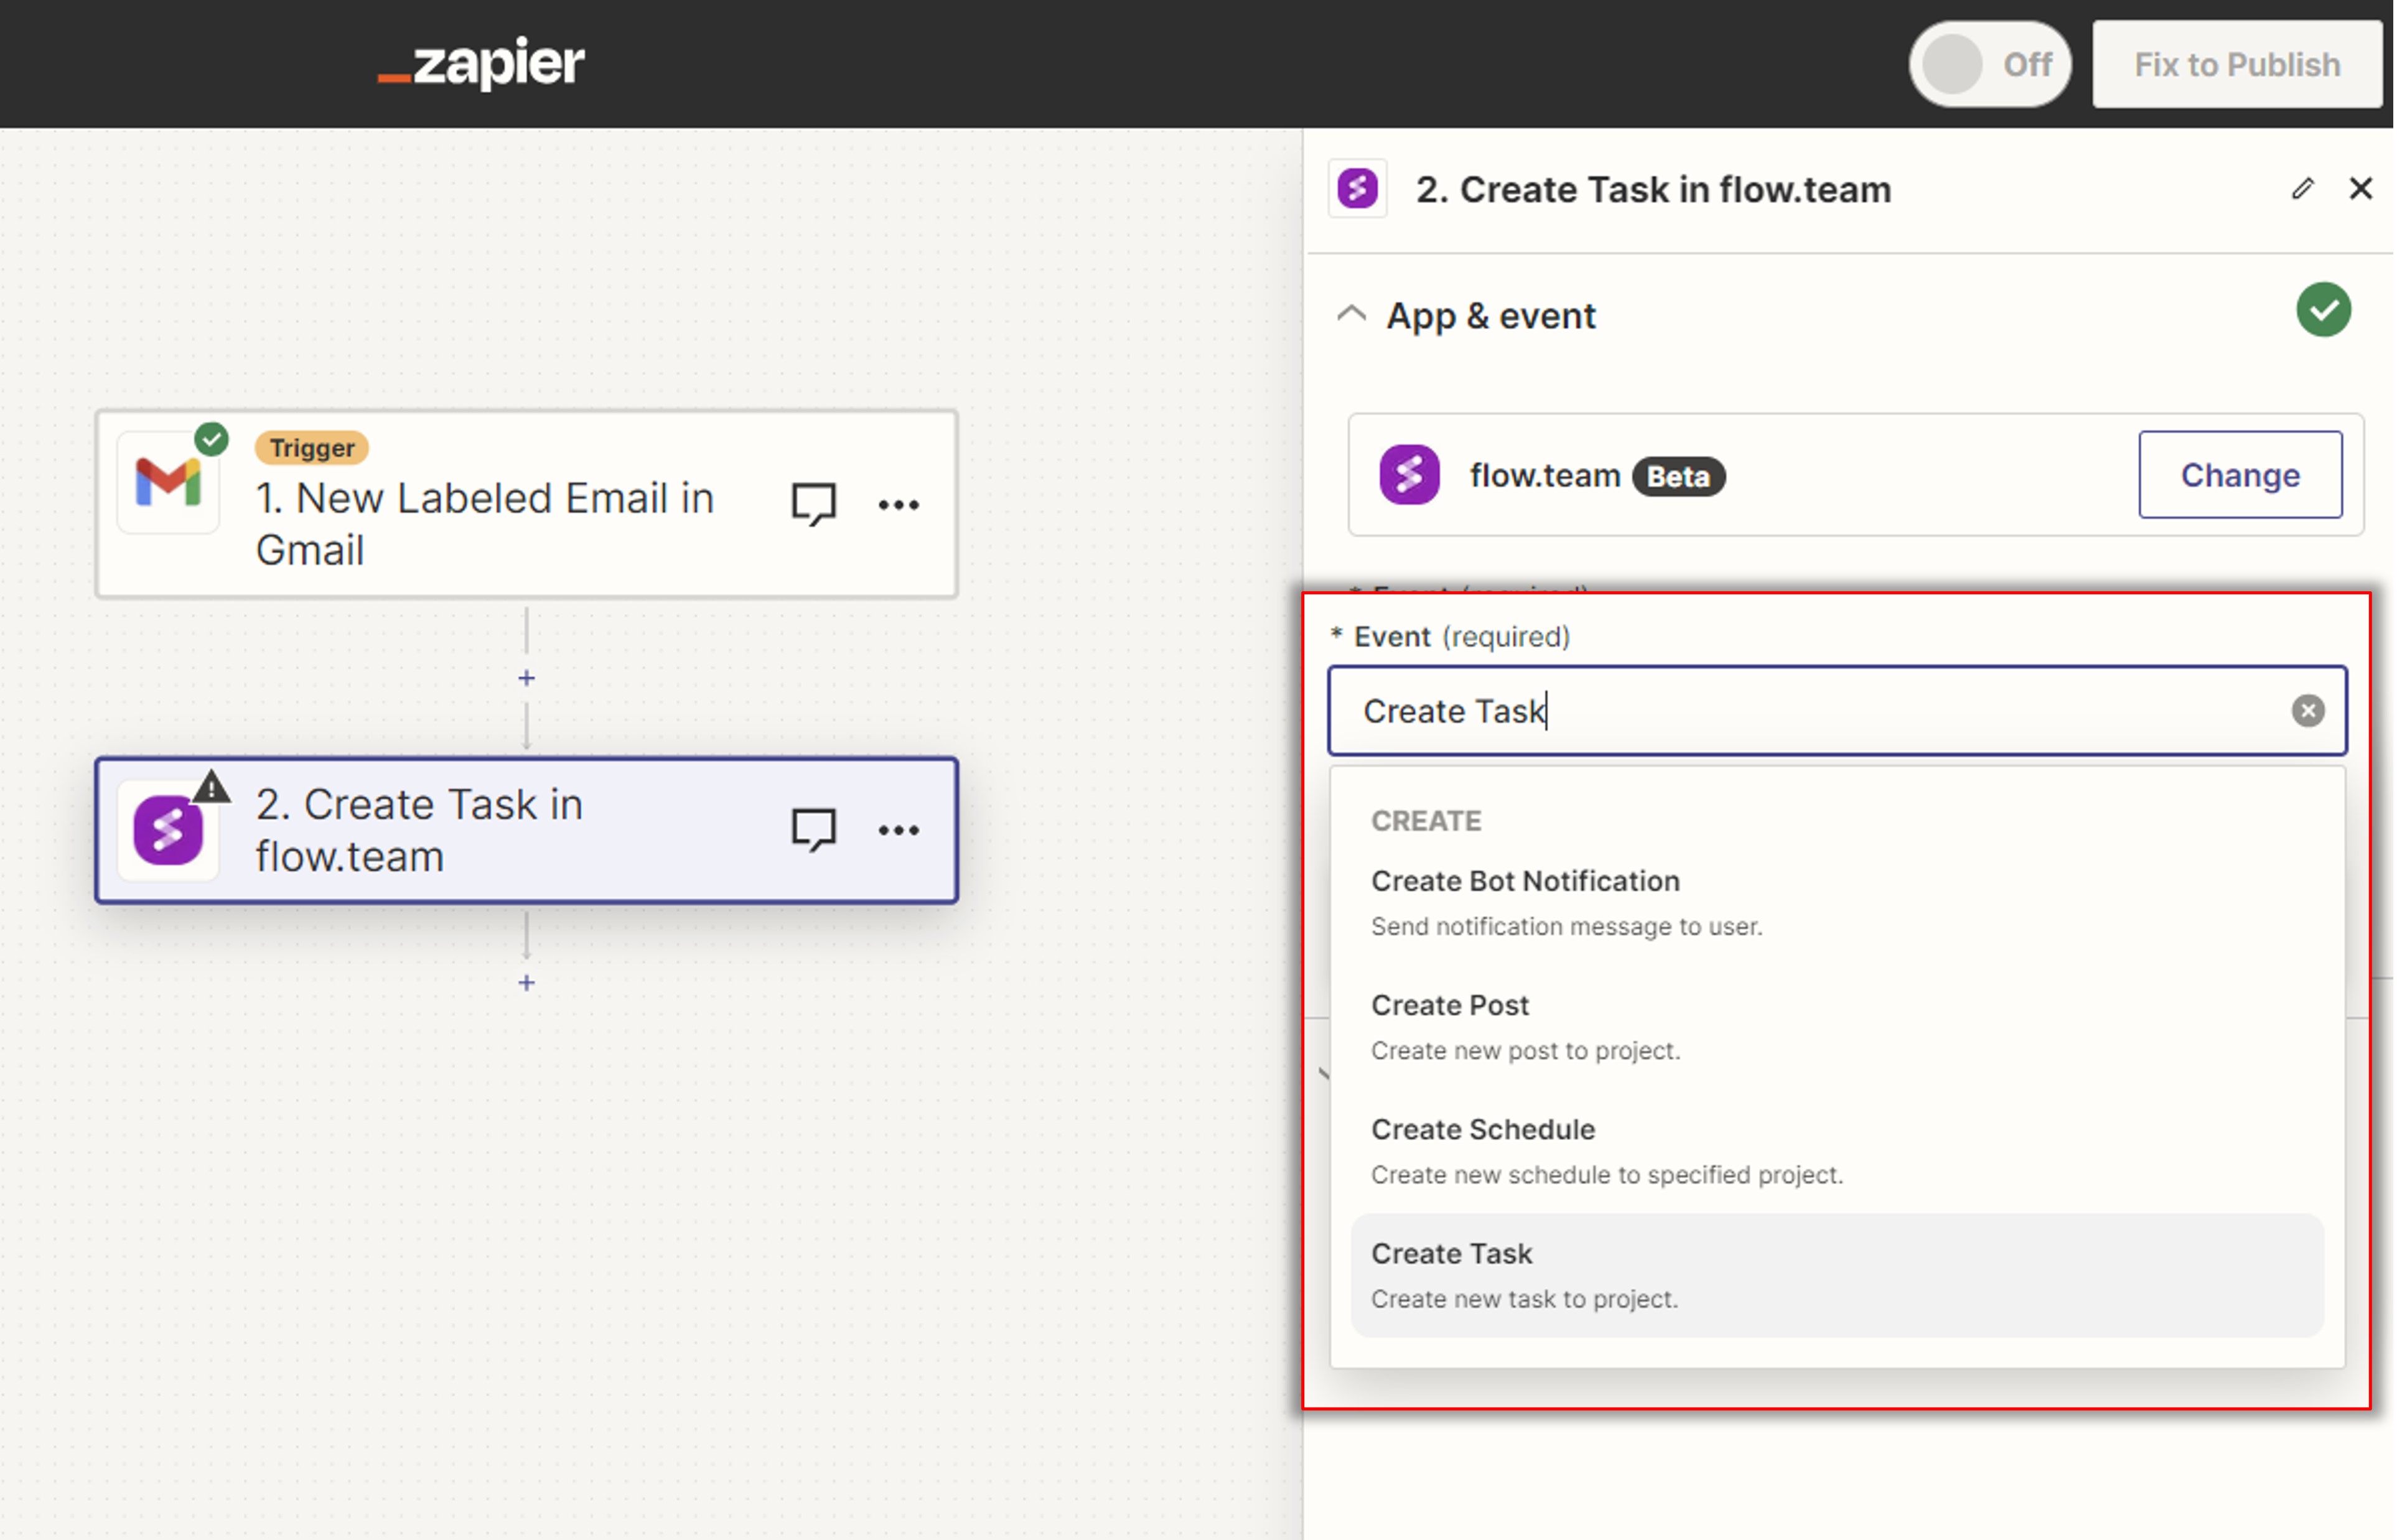The height and width of the screenshot is (1540, 2397).
Task: Click the Zapier logo in header
Action: [x=481, y=64]
